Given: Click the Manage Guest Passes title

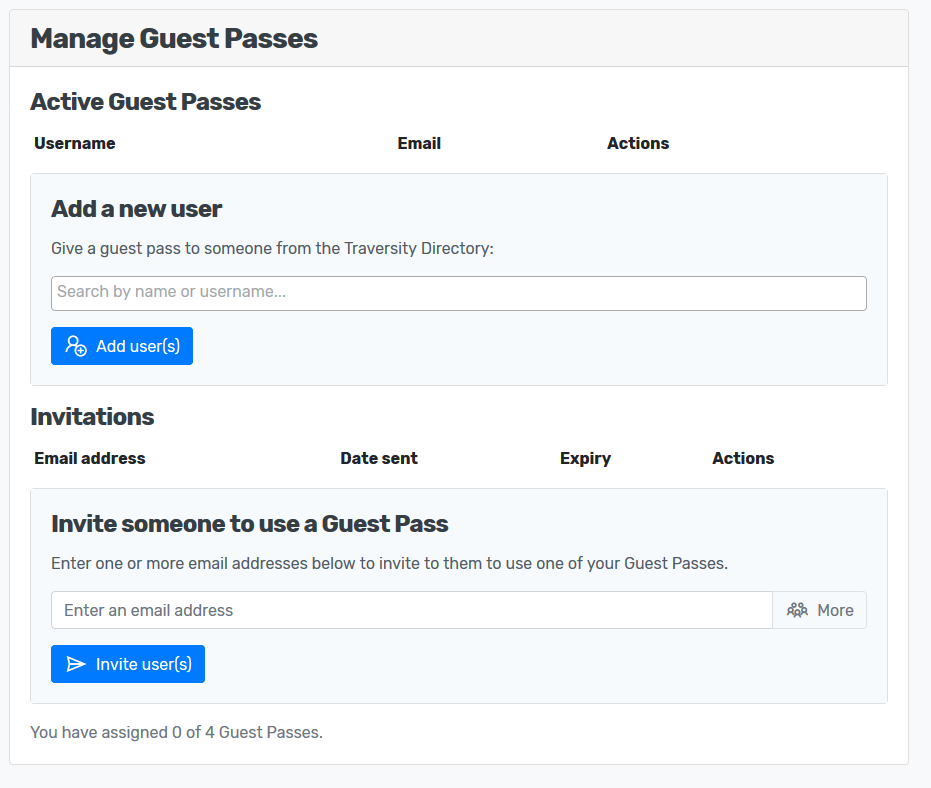Looking at the screenshot, I should pos(174,39).
